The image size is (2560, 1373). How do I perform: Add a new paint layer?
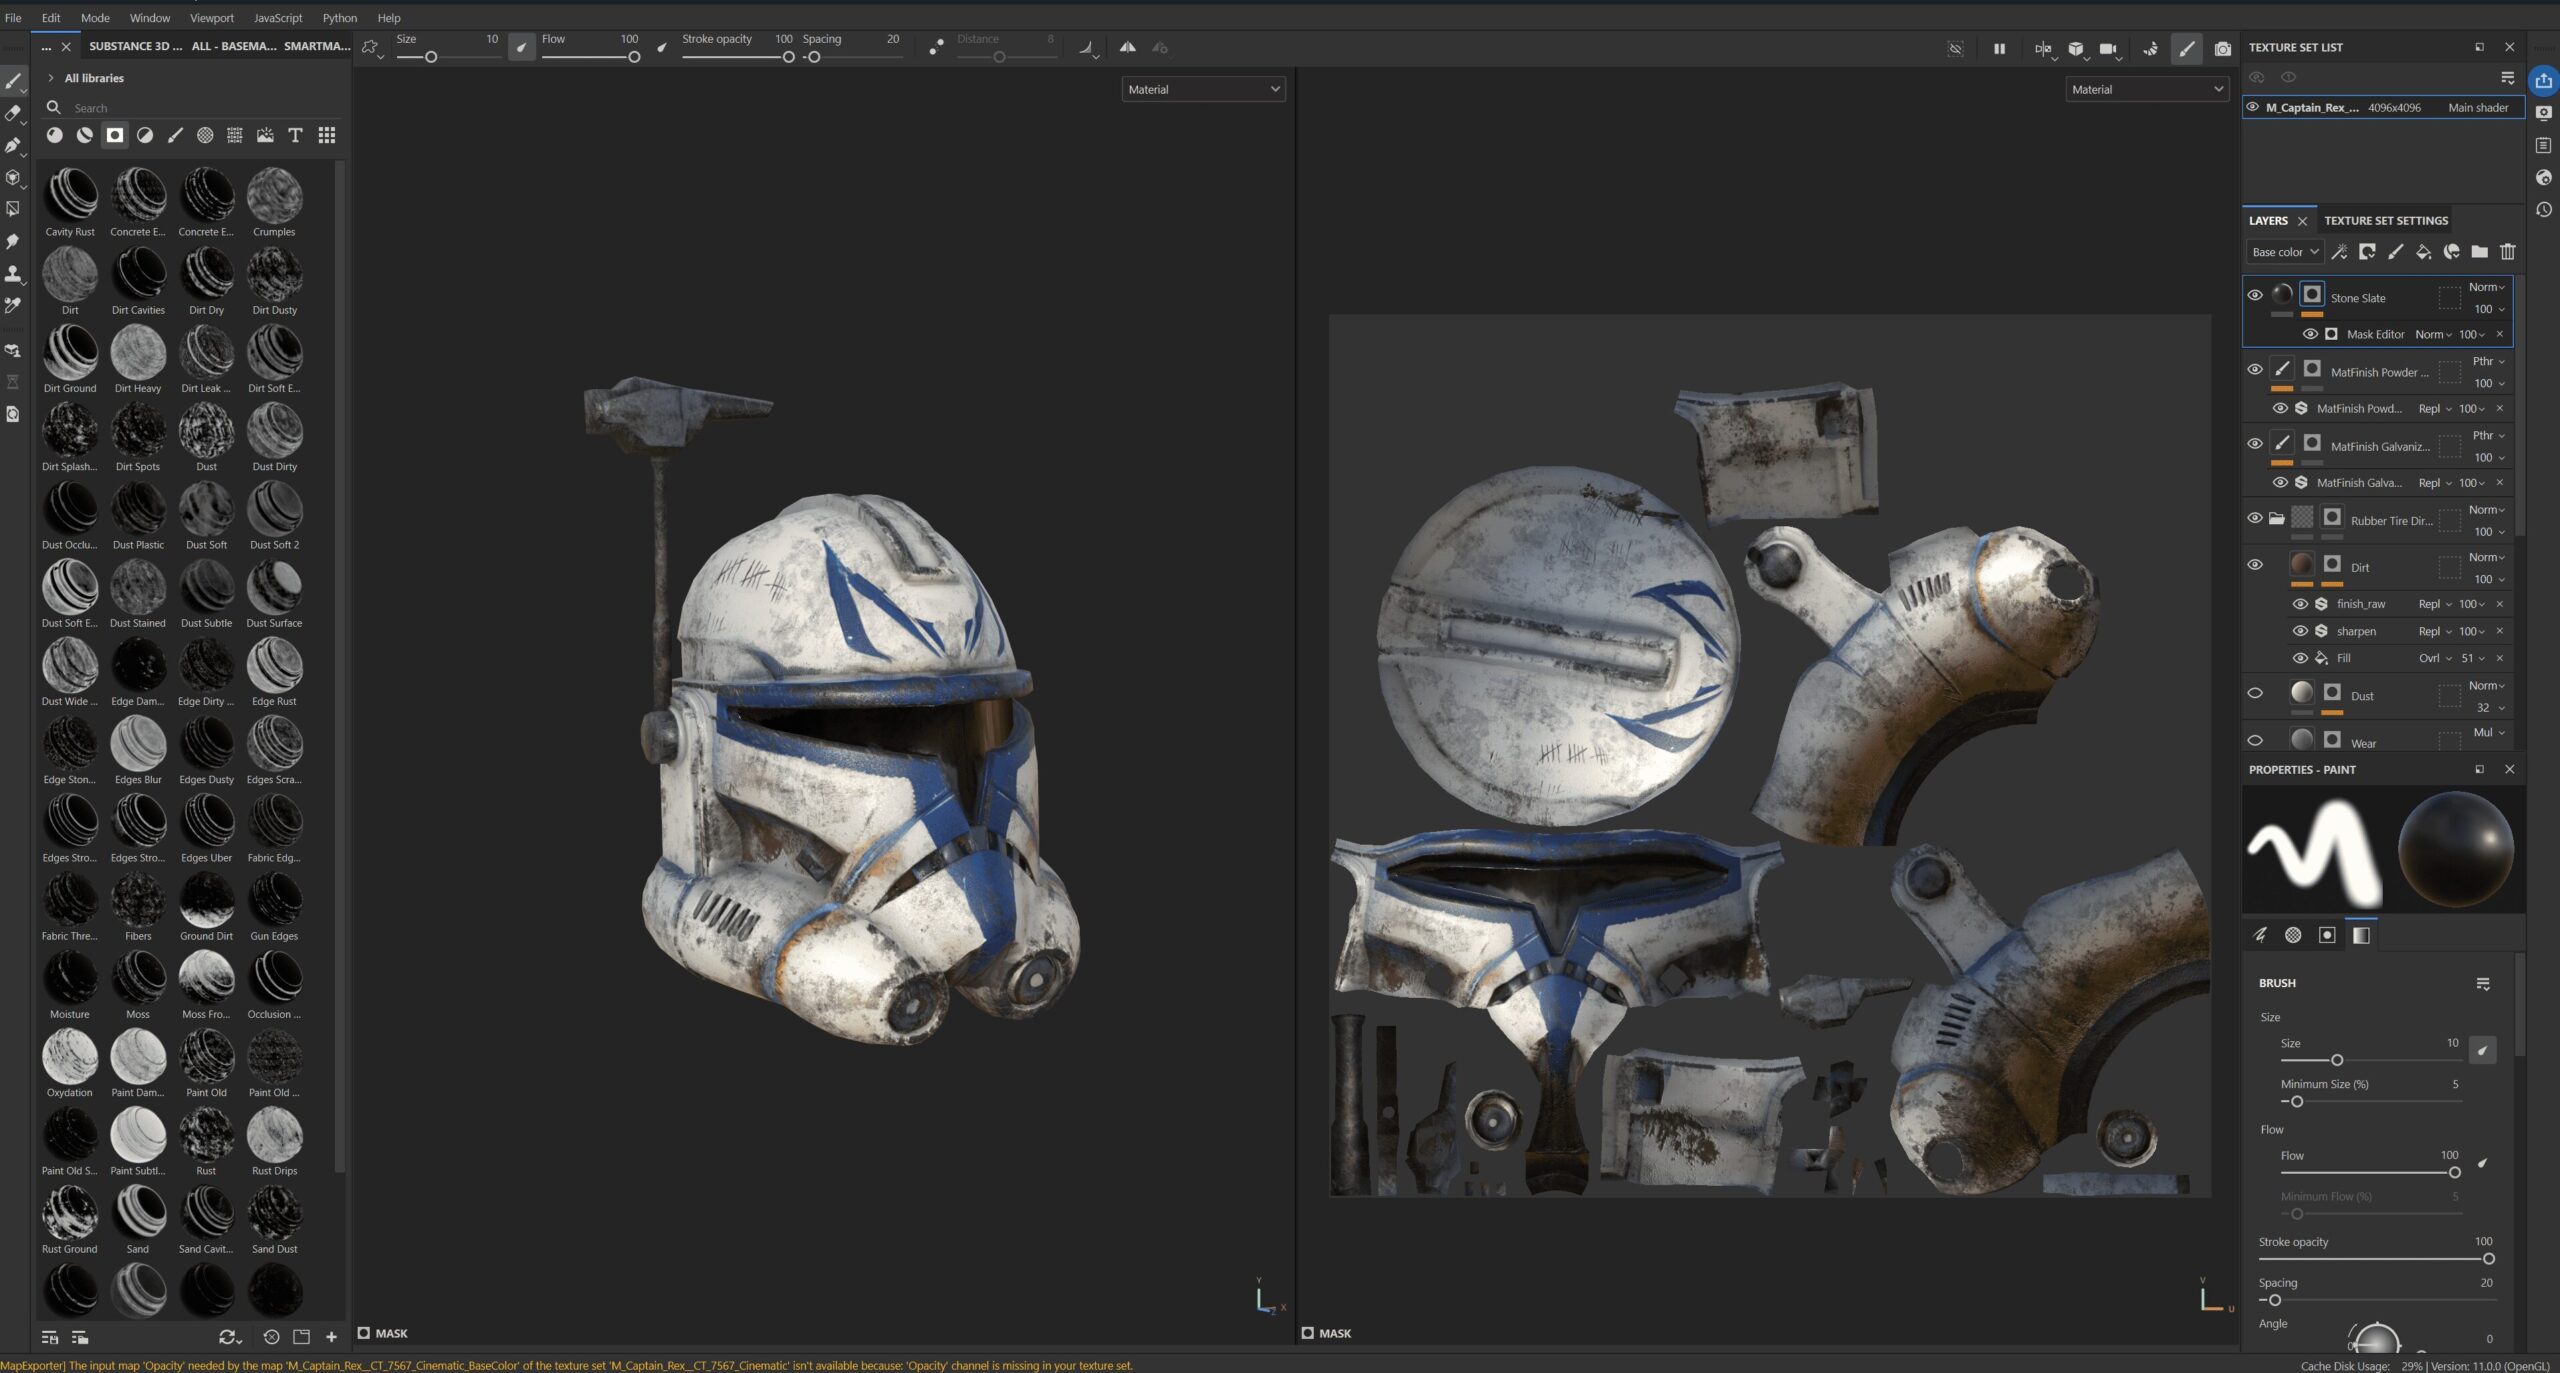(x=2395, y=252)
